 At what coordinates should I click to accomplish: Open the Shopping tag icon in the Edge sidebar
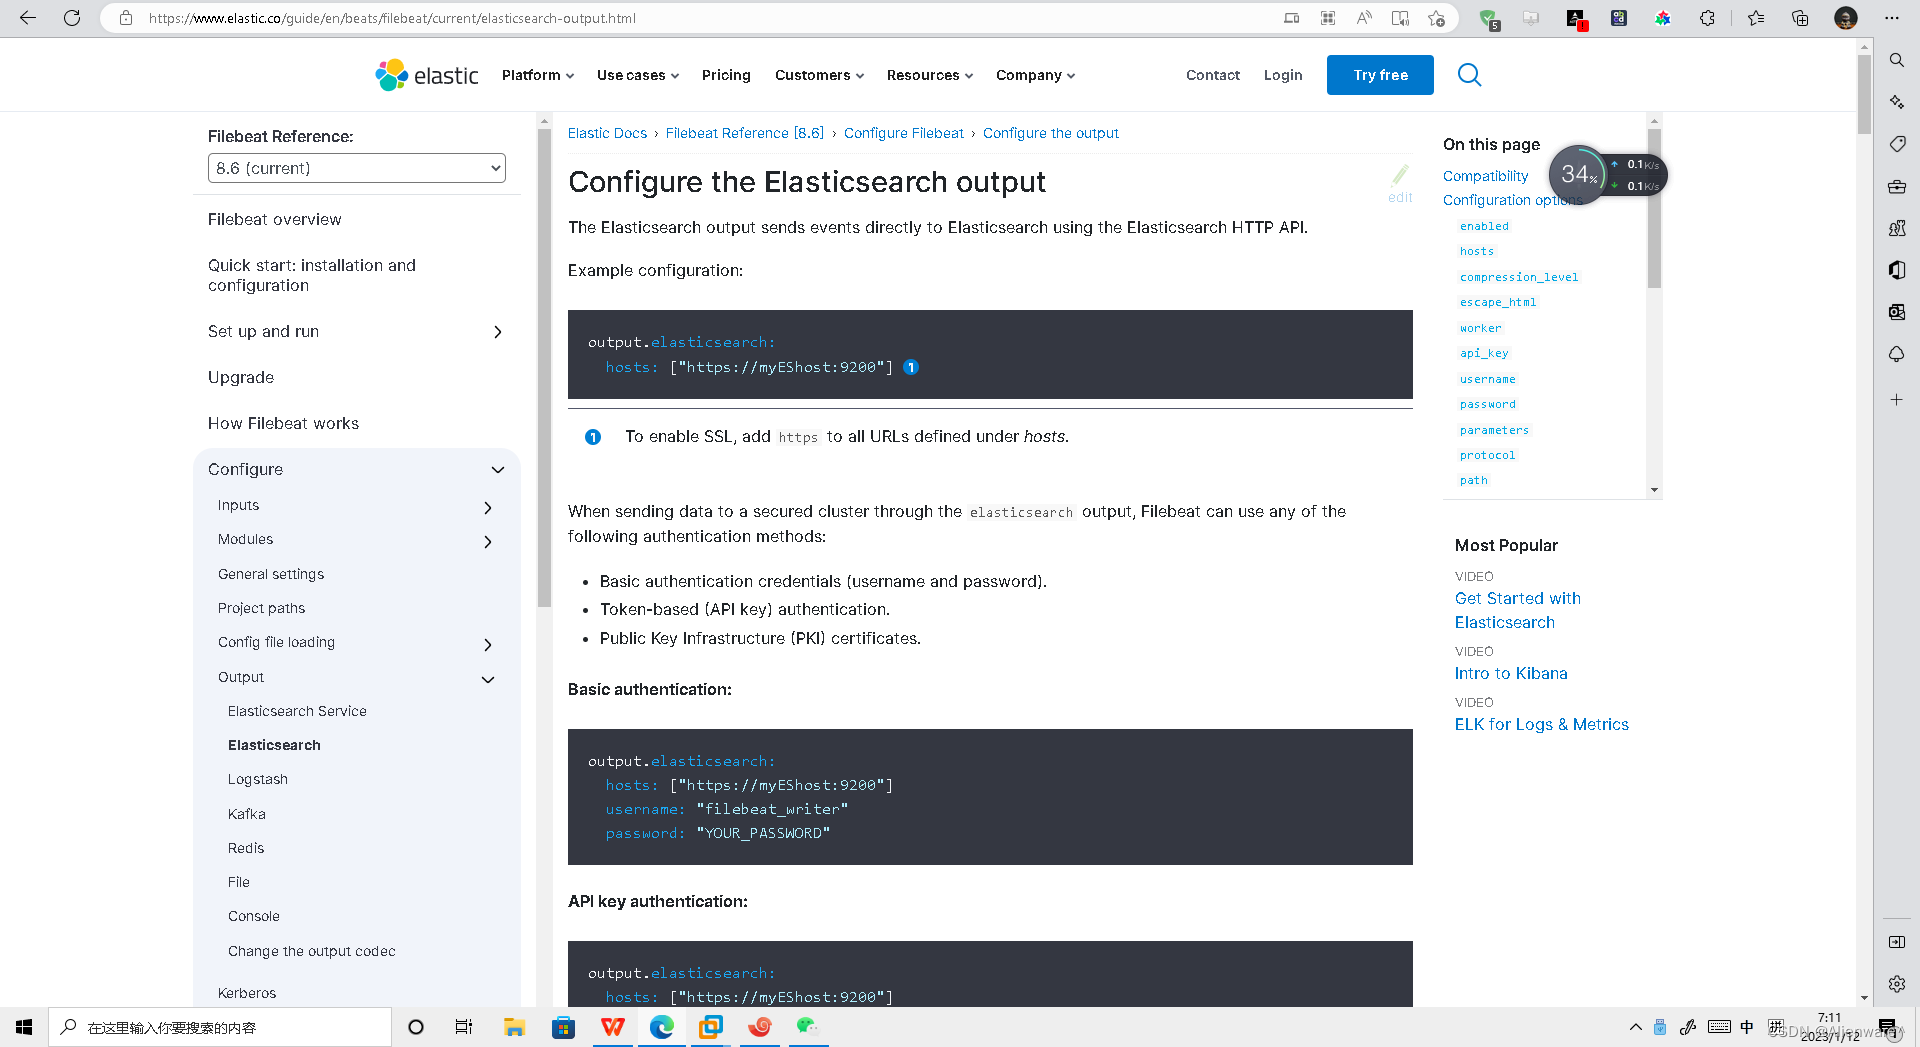click(x=1897, y=144)
